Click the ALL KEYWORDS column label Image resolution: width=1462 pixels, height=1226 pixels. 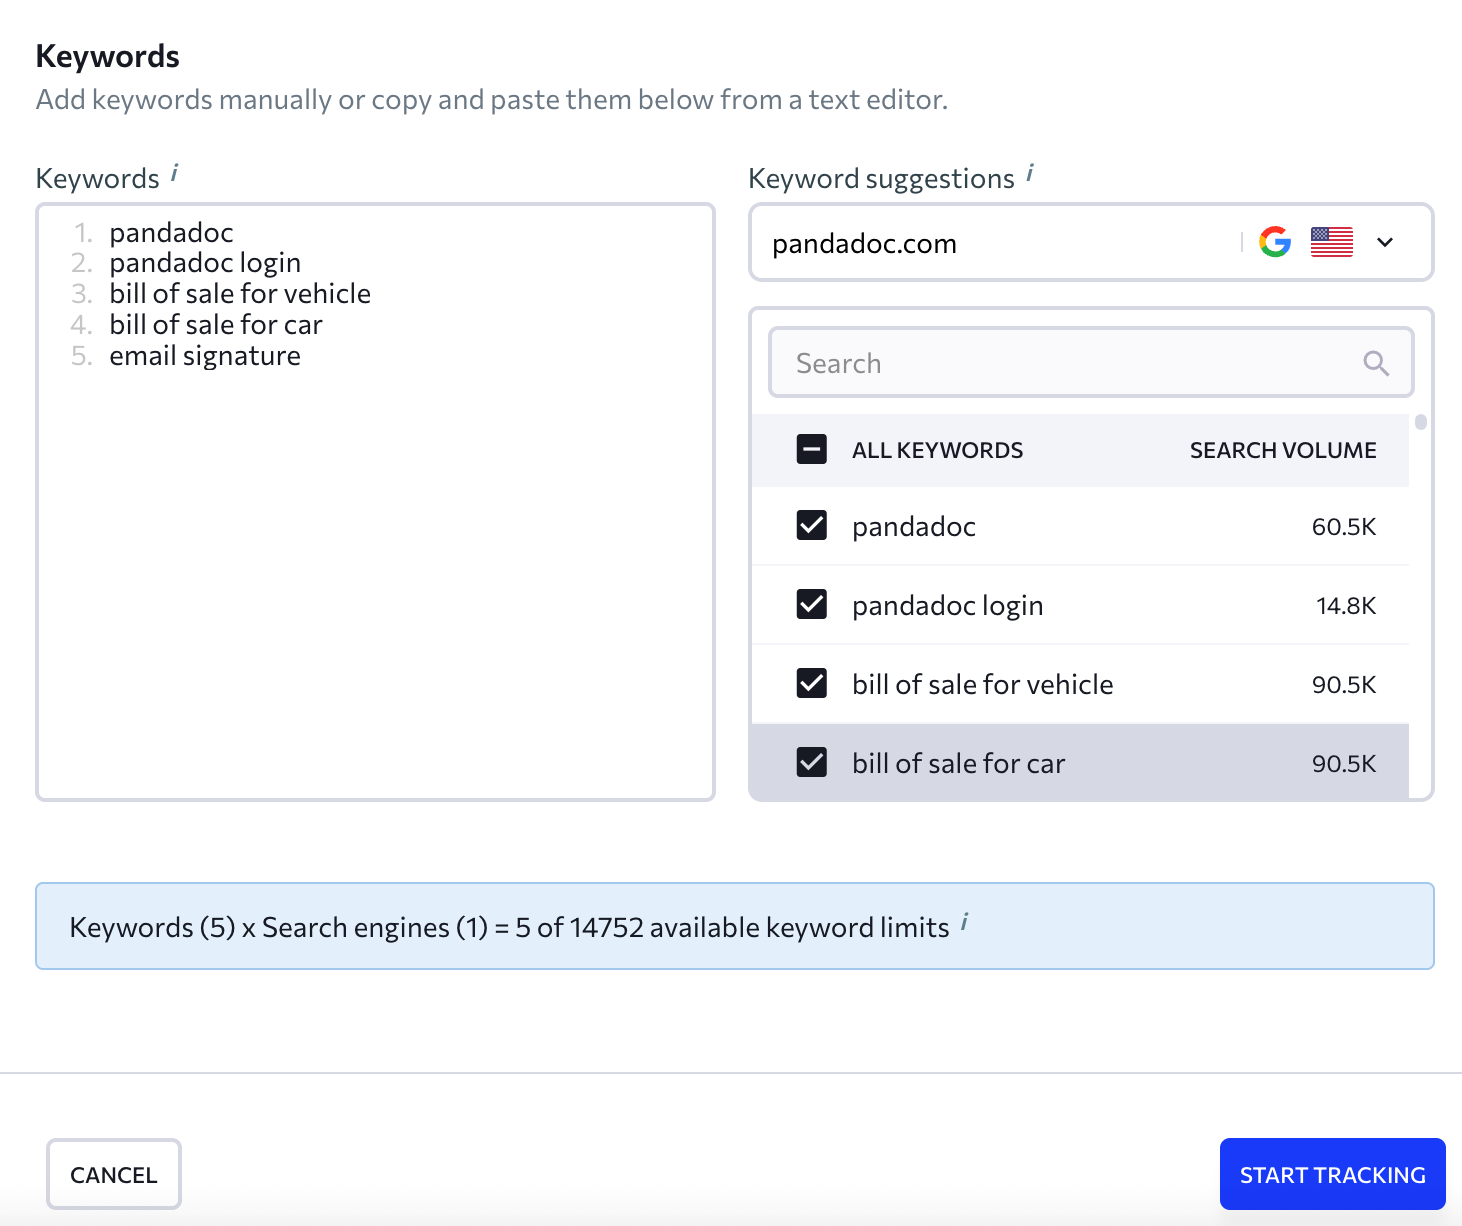tap(937, 450)
